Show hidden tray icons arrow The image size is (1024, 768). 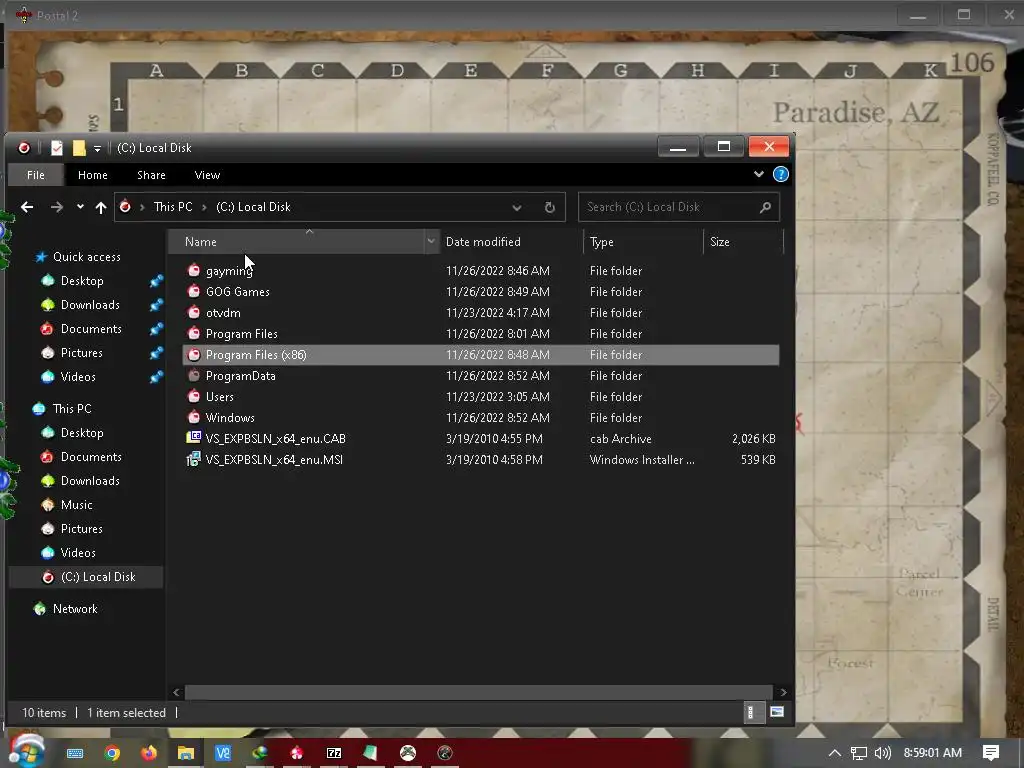(x=835, y=753)
